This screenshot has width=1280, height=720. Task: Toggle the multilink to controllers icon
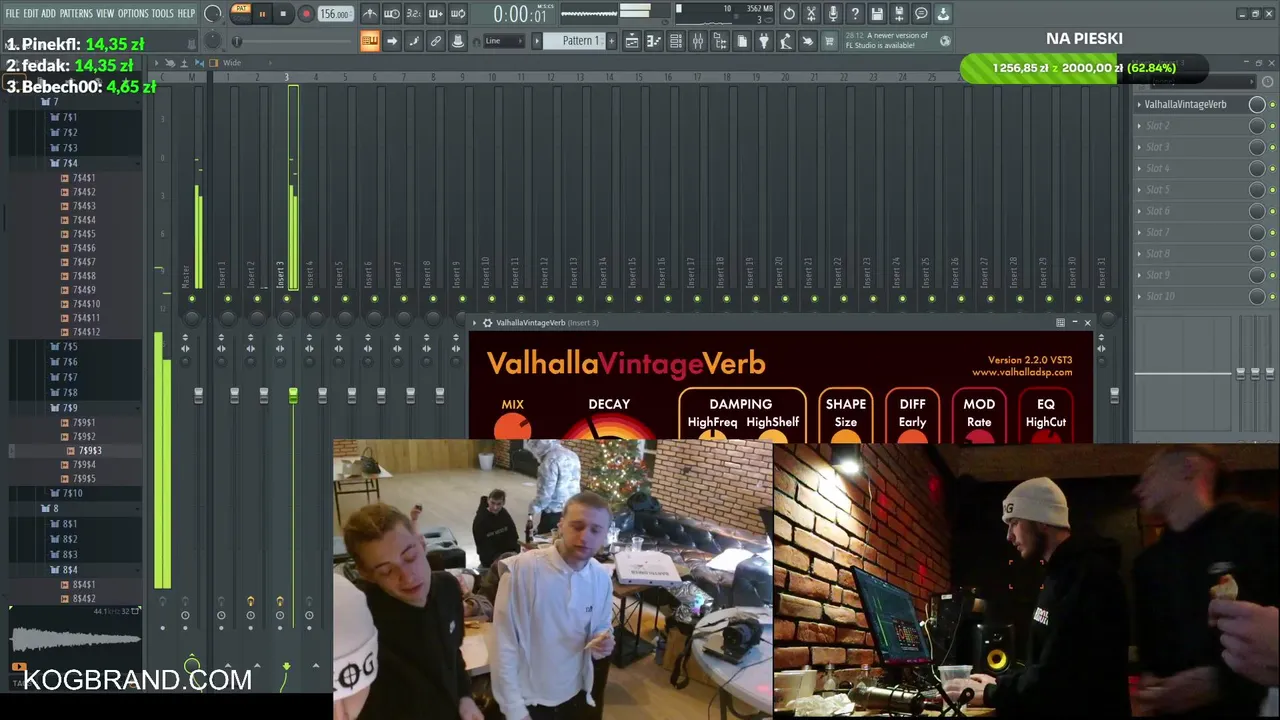[x=458, y=41]
